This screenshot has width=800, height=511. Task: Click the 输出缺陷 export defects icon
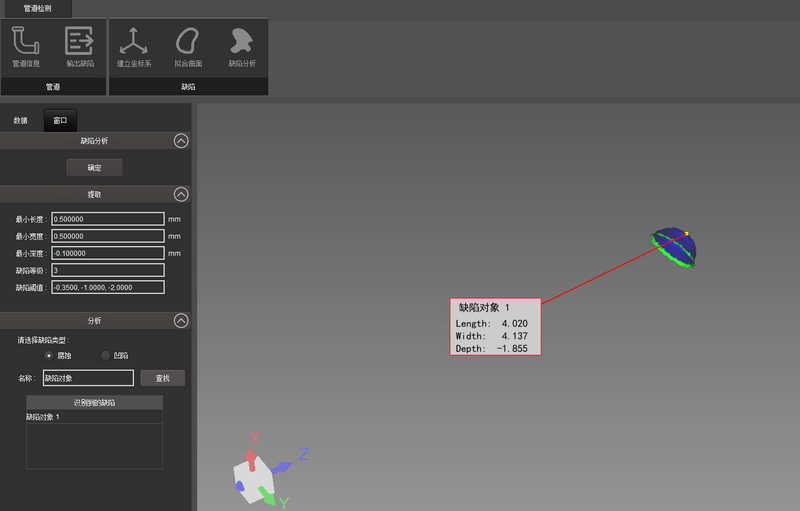pos(79,47)
